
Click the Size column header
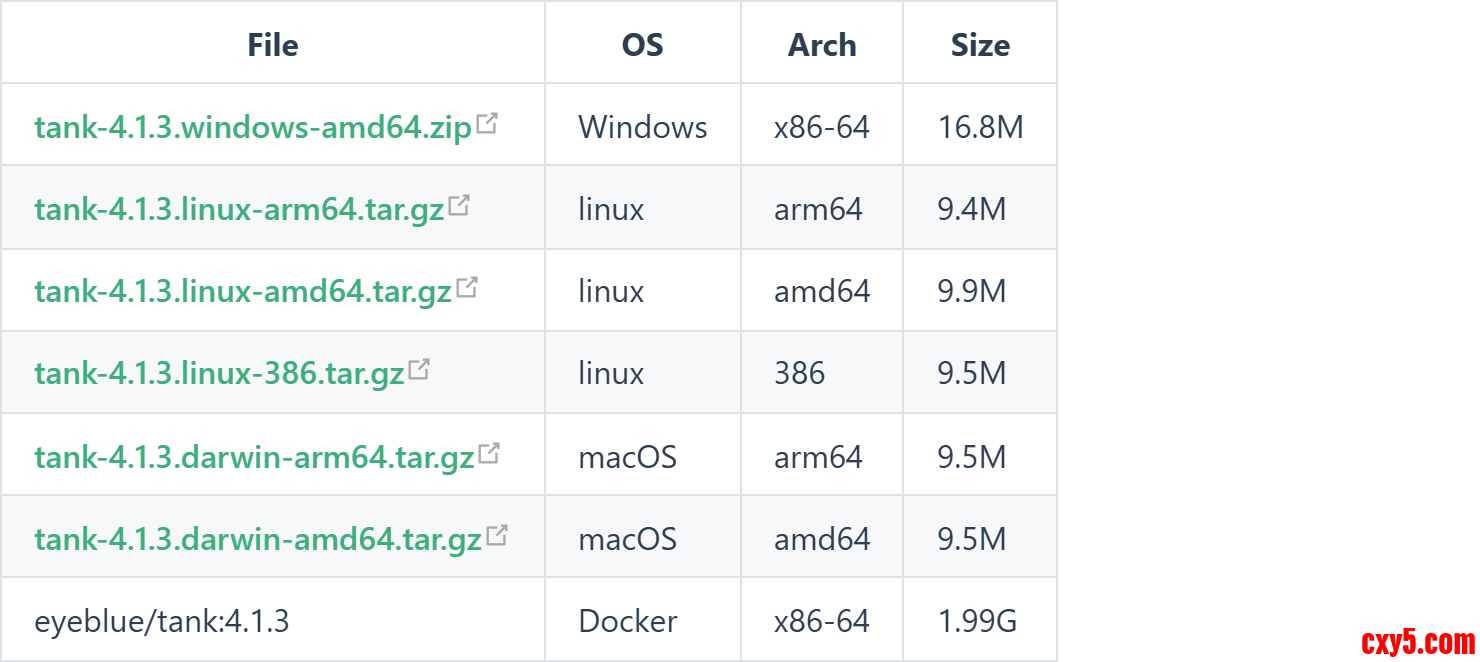[980, 45]
